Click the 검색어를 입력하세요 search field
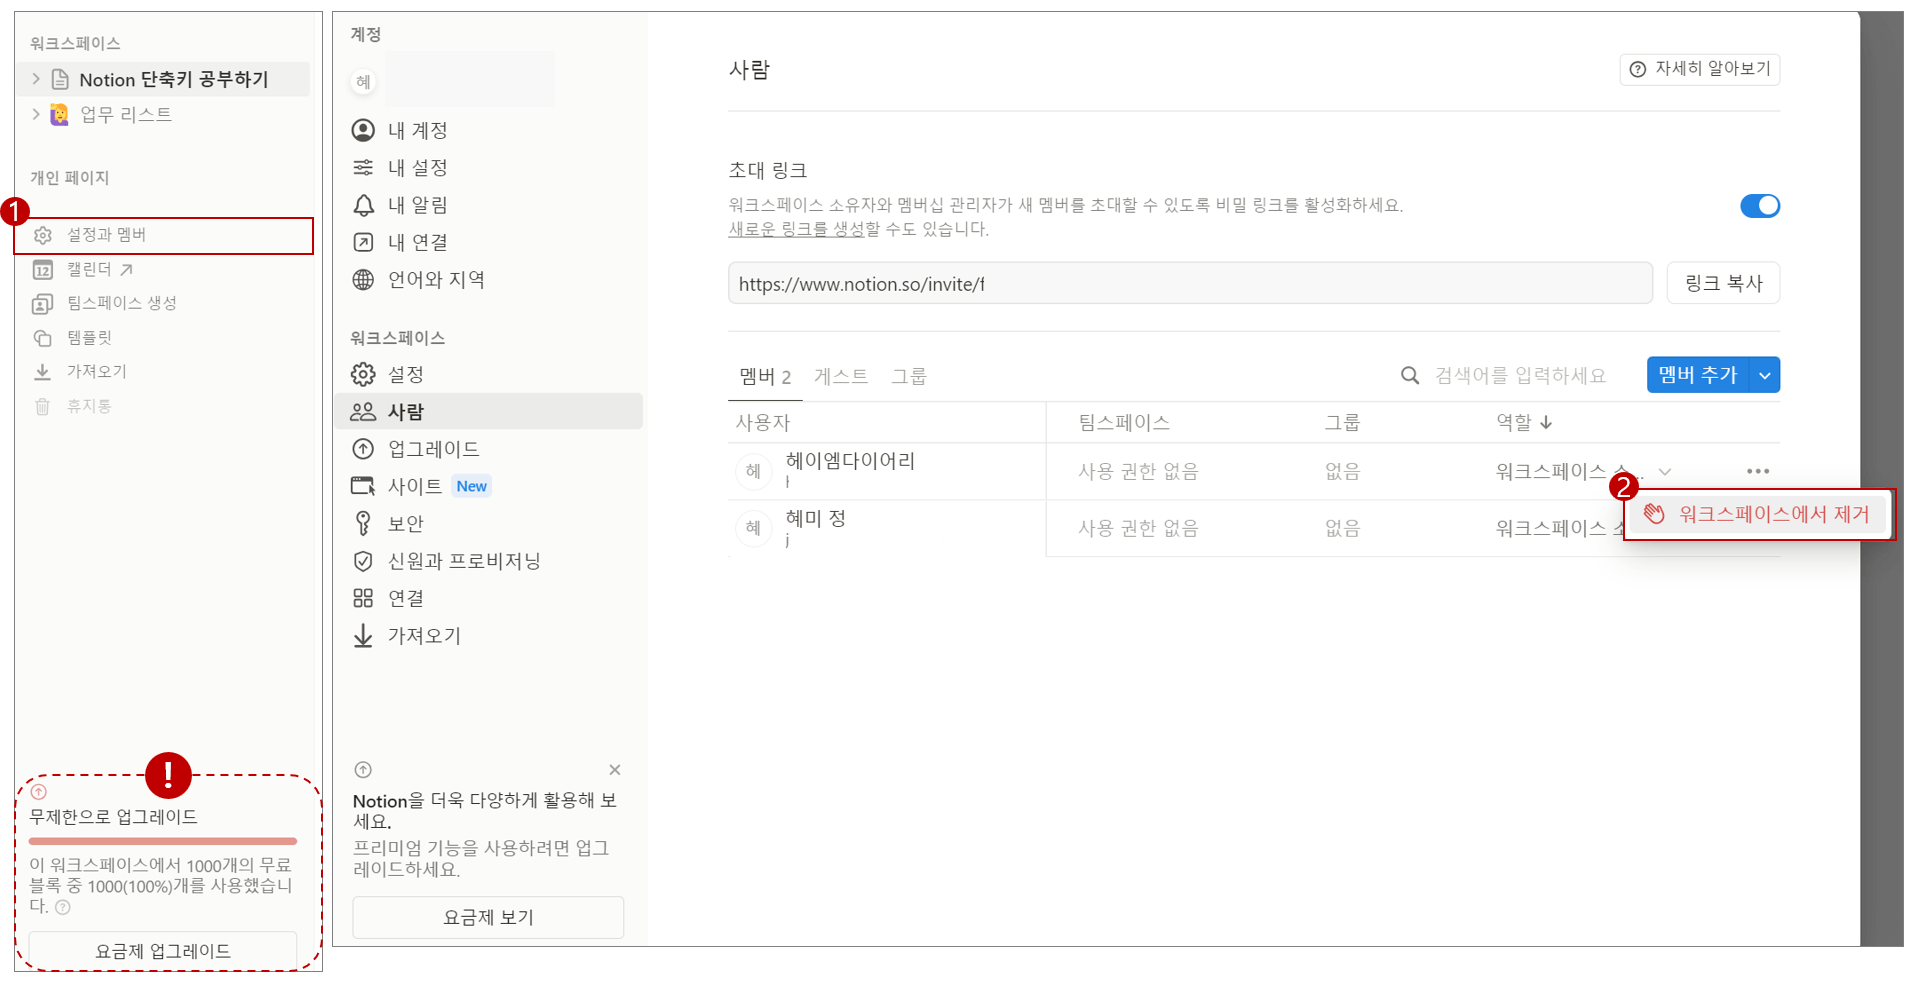The image size is (1913, 989). click(1520, 375)
